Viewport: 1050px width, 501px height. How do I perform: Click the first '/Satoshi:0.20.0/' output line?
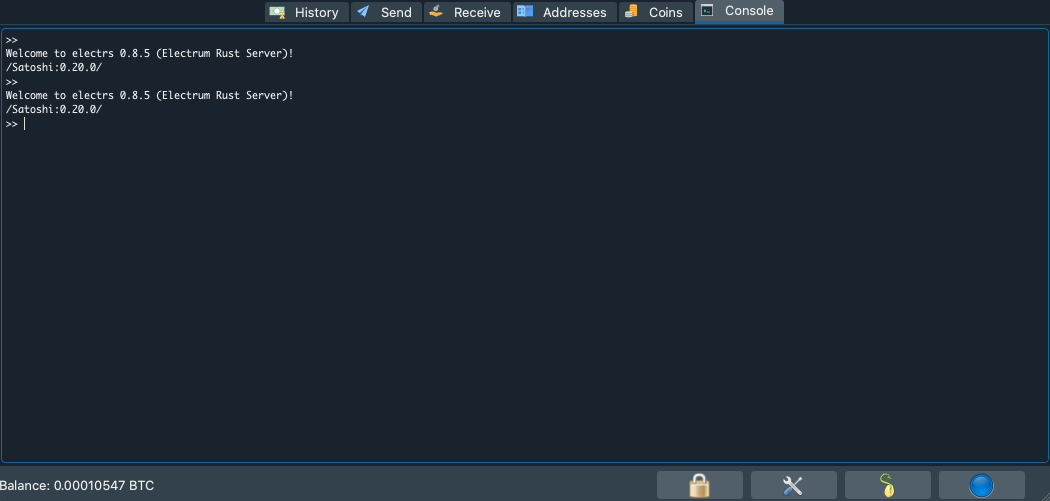click(54, 68)
